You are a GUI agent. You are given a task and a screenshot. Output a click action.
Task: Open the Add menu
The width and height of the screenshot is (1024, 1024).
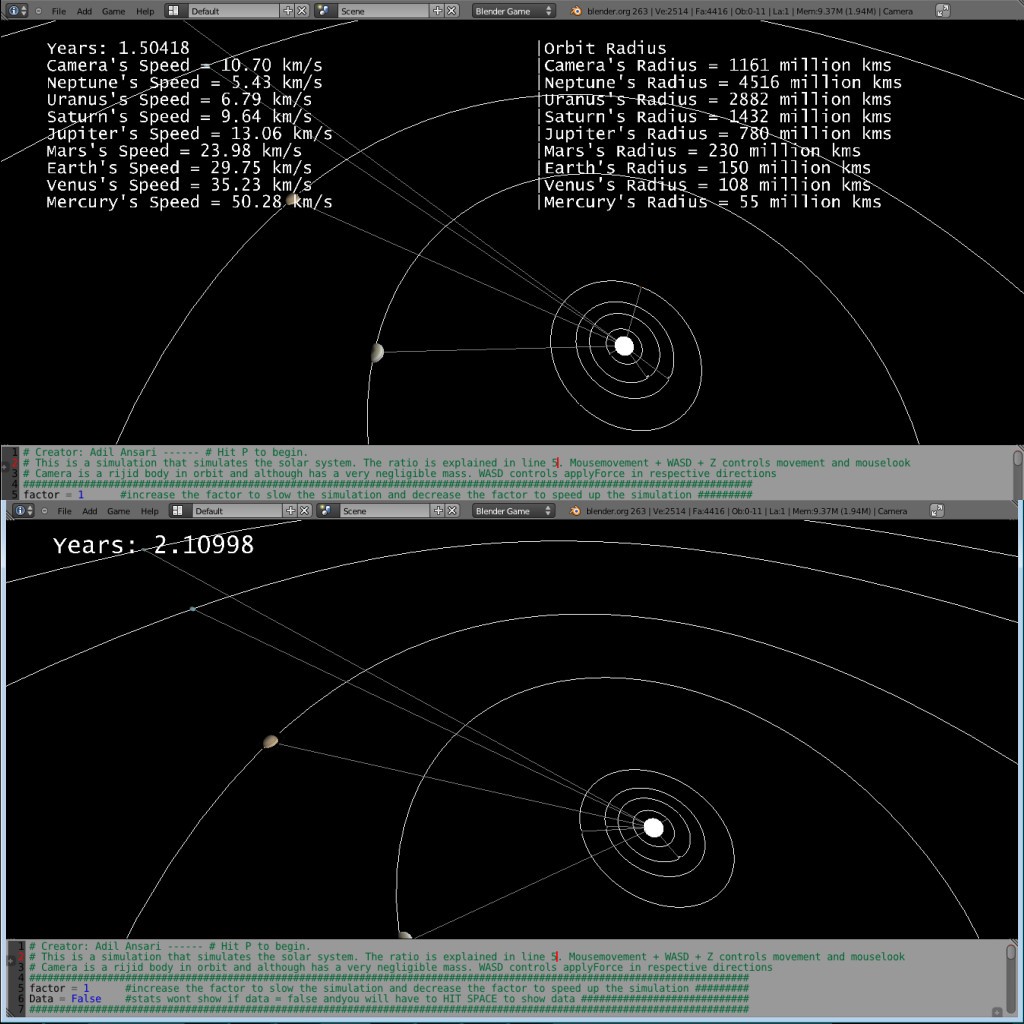(84, 11)
